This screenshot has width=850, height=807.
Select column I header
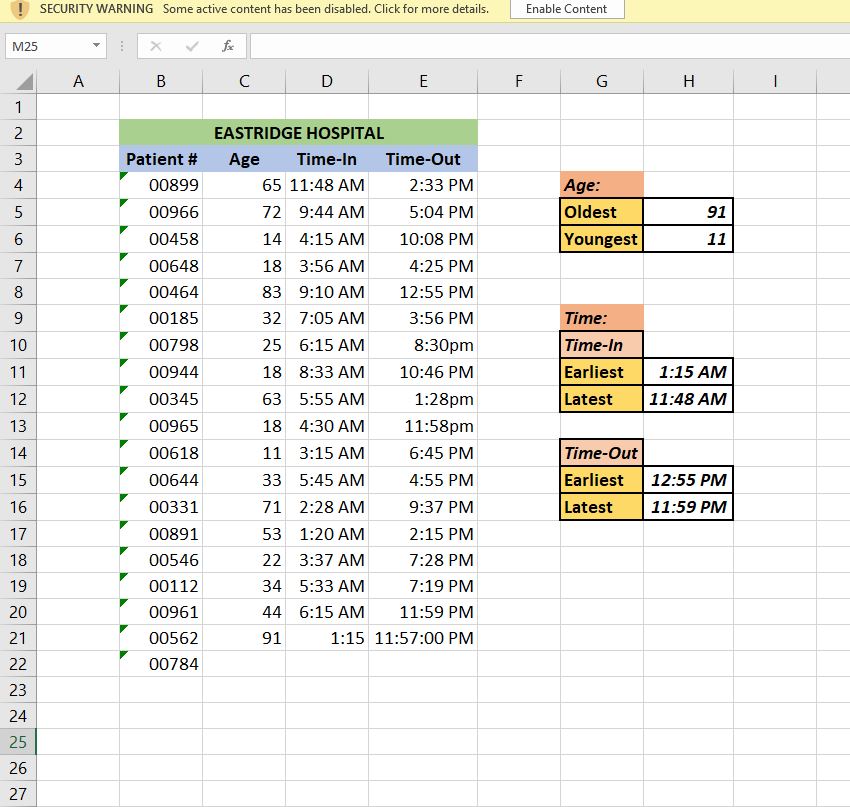(x=775, y=81)
